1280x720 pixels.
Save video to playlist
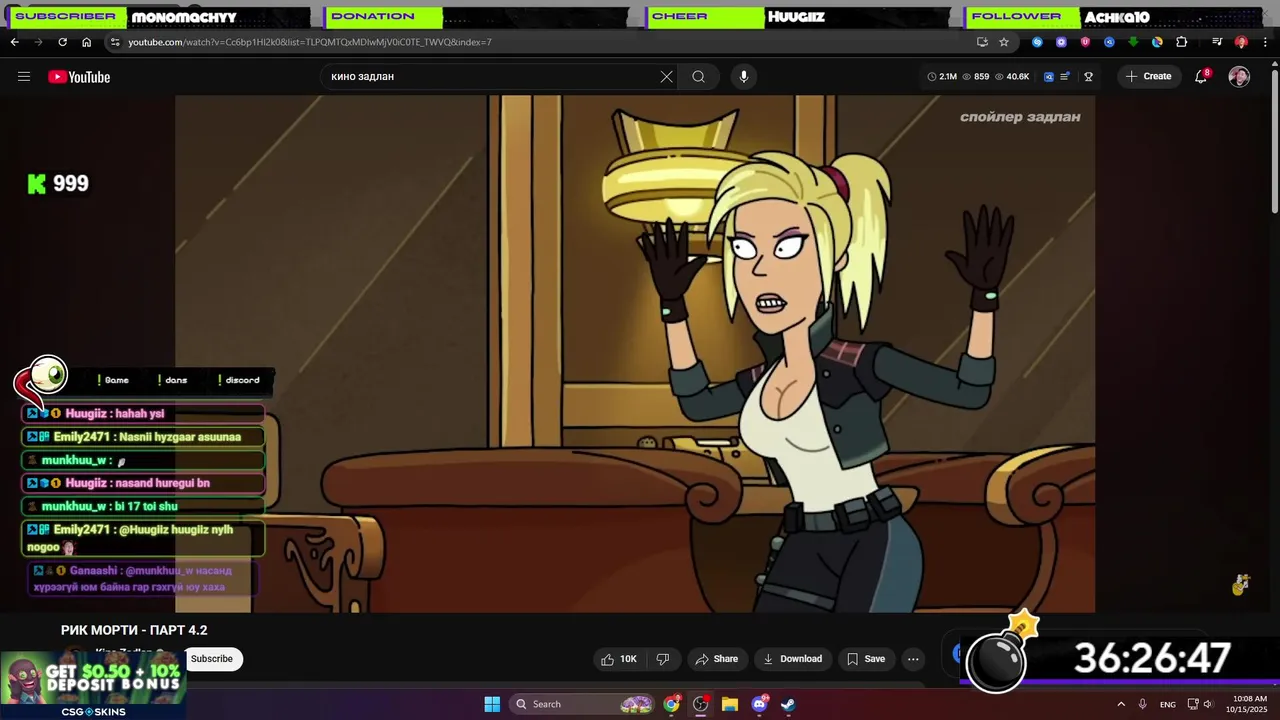(x=866, y=659)
